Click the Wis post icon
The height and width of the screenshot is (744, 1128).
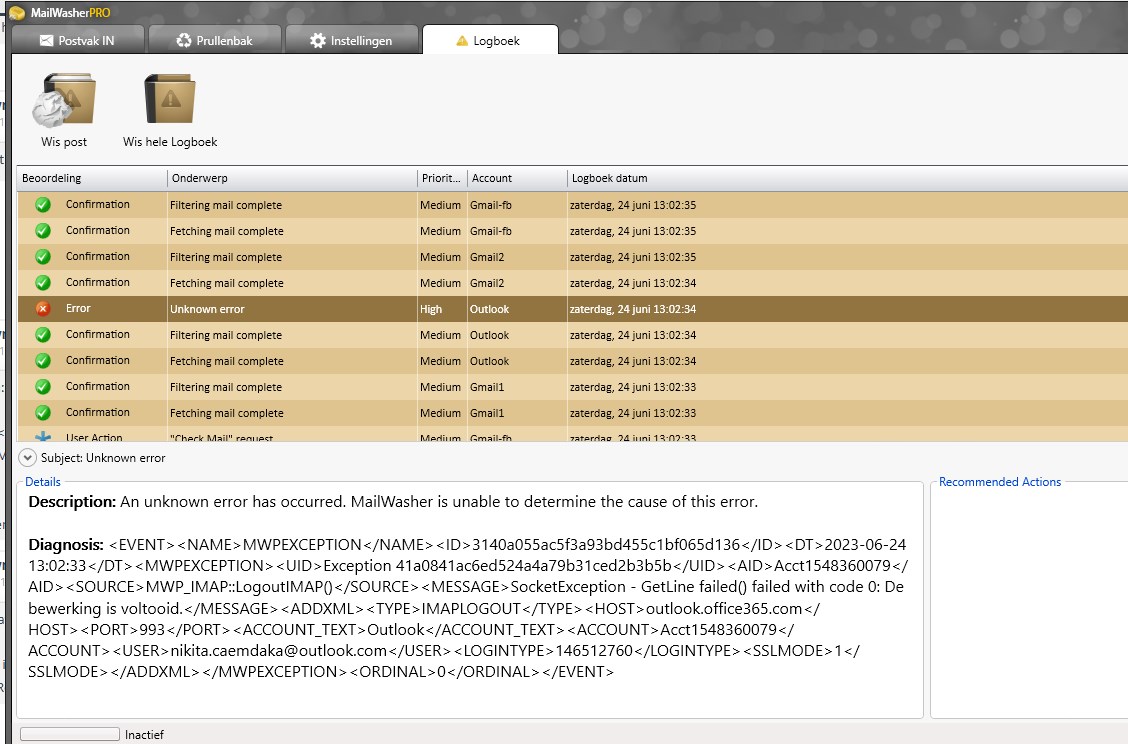(x=64, y=100)
